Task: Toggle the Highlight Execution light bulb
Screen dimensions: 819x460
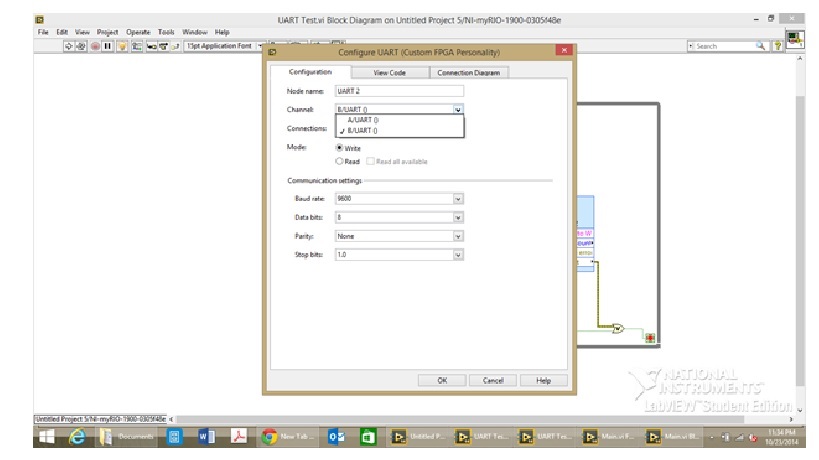Action: [122, 46]
